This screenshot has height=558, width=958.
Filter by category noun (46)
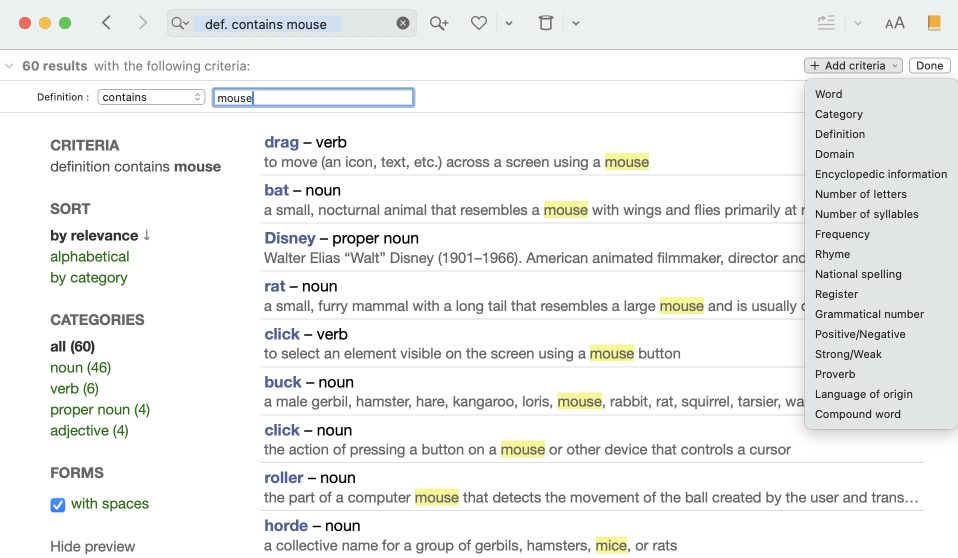[81, 368]
